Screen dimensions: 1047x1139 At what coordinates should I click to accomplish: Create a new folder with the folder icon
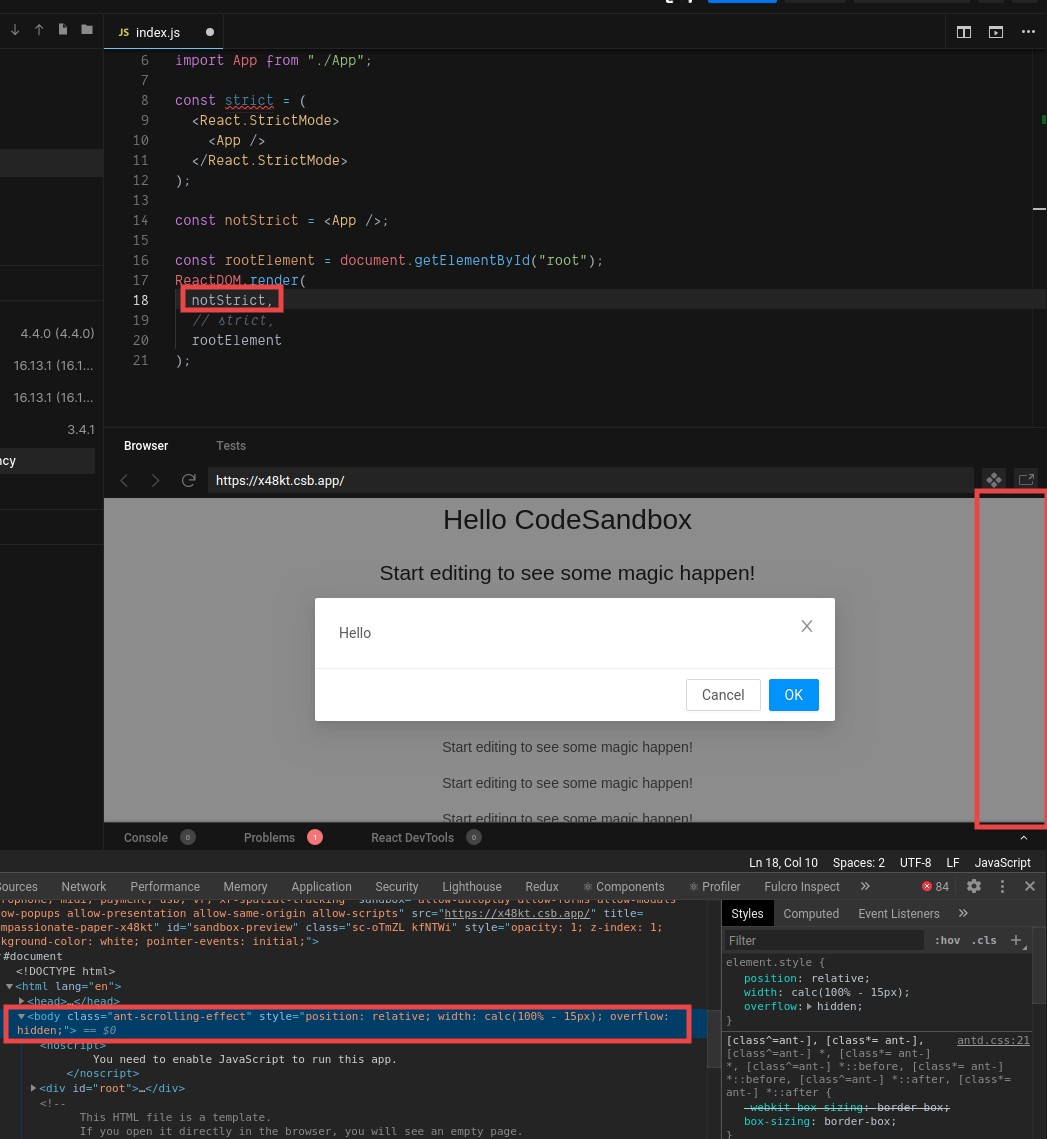point(87,30)
